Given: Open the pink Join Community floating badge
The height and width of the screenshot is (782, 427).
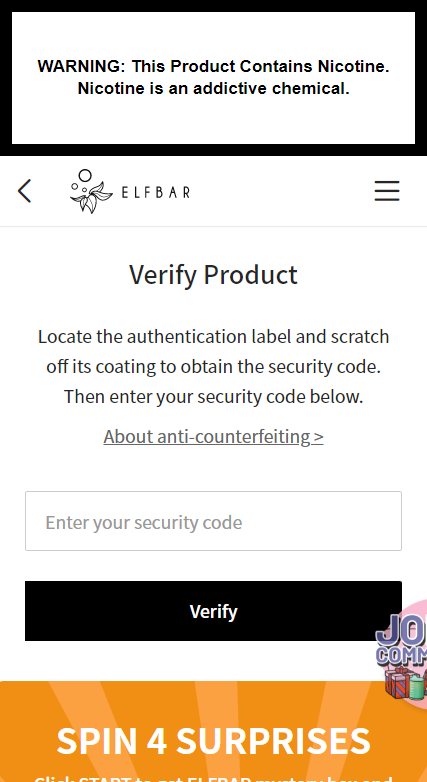Looking at the screenshot, I should pos(402,653).
